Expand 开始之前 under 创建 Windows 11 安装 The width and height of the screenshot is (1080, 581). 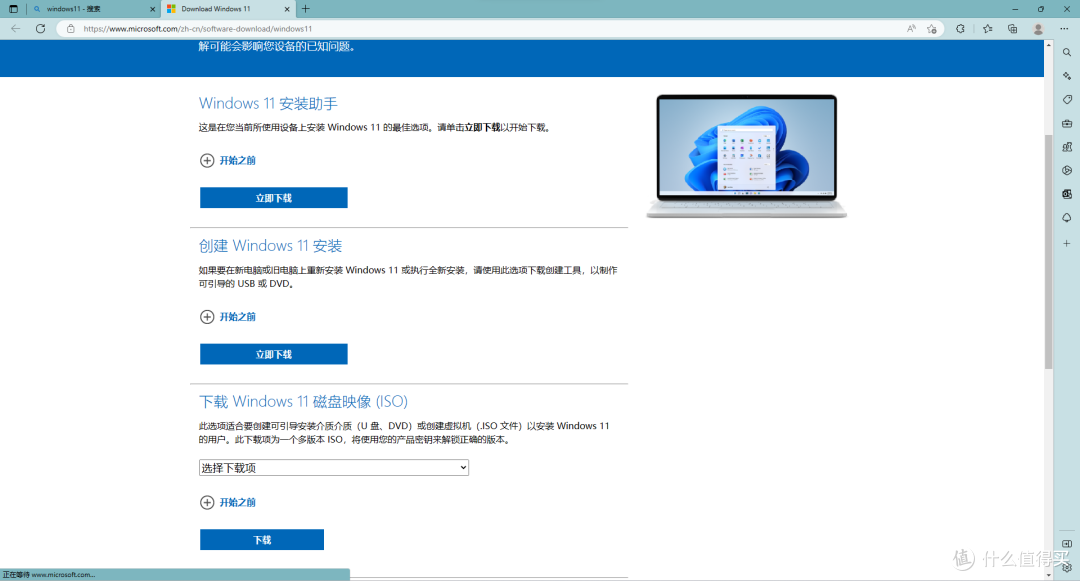227,317
